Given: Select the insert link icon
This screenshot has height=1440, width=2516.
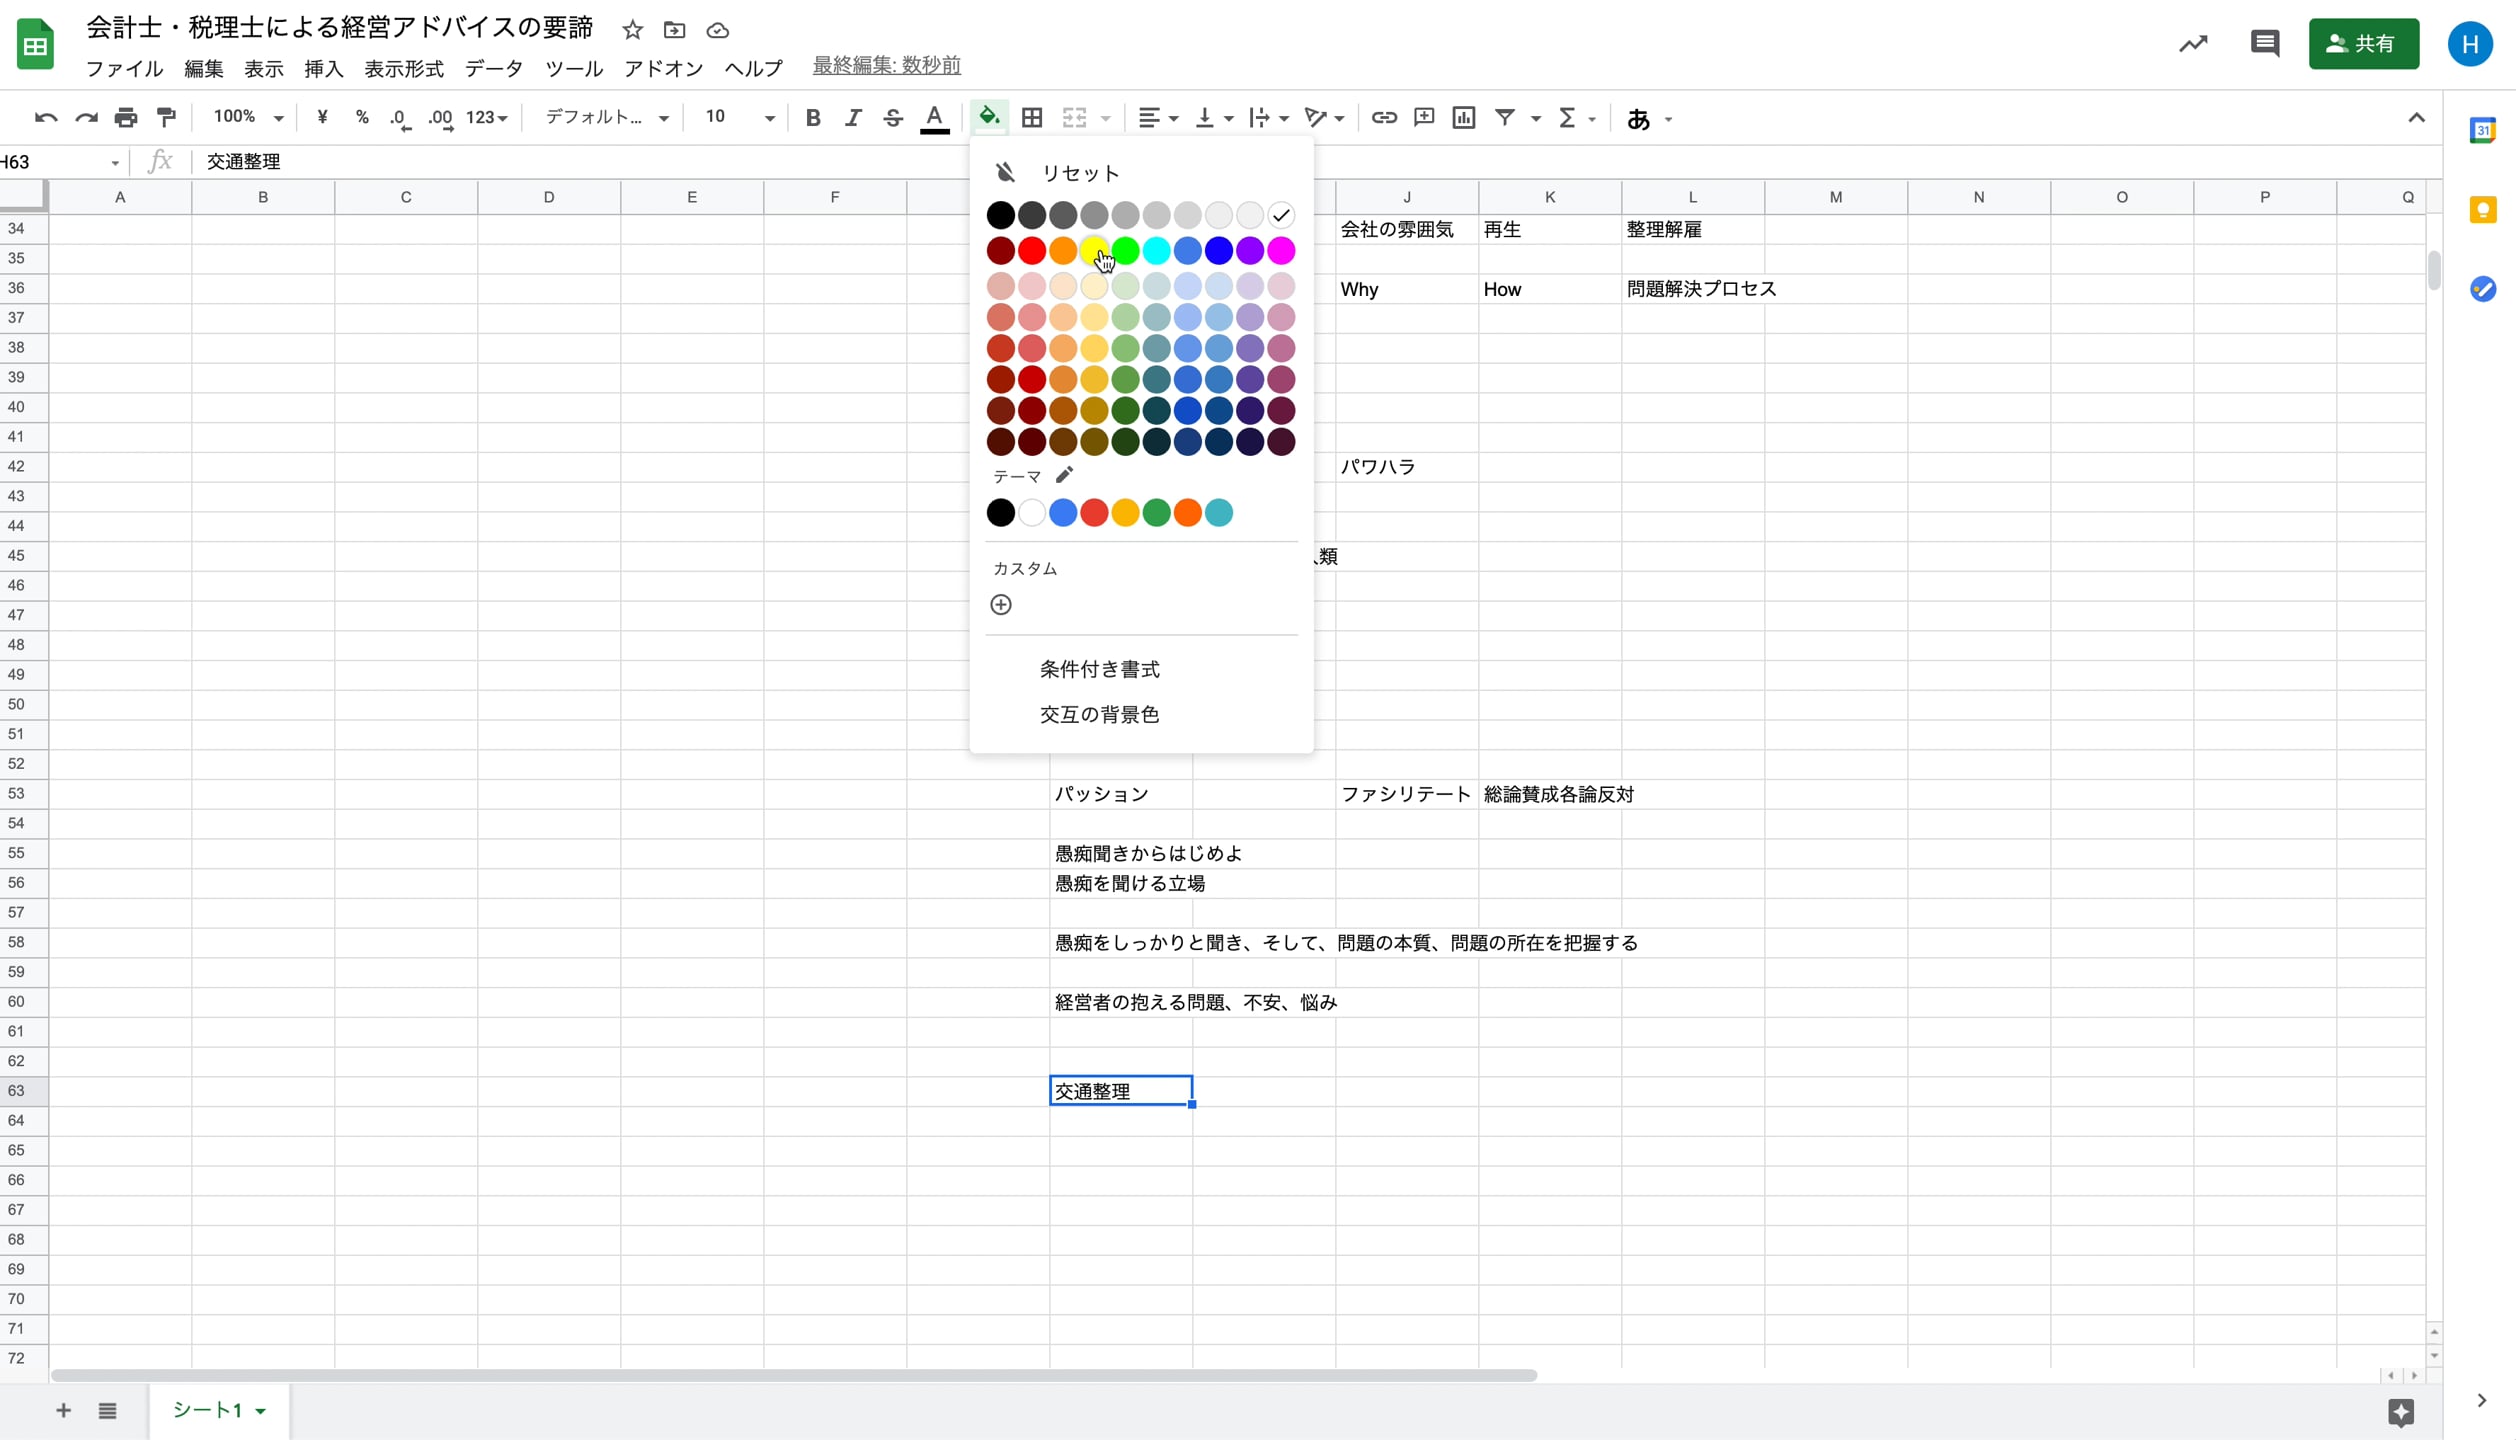Looking at the screenshot, I should click(x=1384, y=117).
